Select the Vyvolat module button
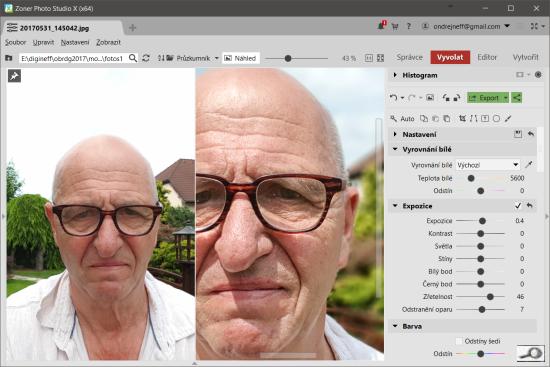 [x=450, y=57]
